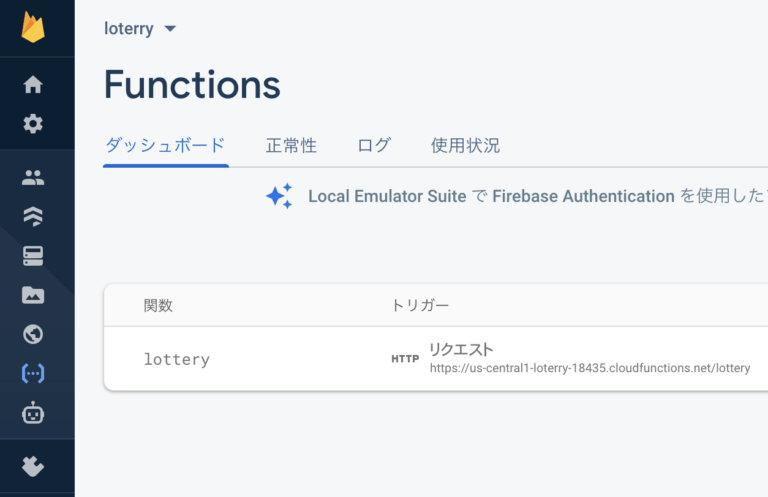Open project settings gear icon
This screenshot has height=497, width=768.
(x=33, y=124)
